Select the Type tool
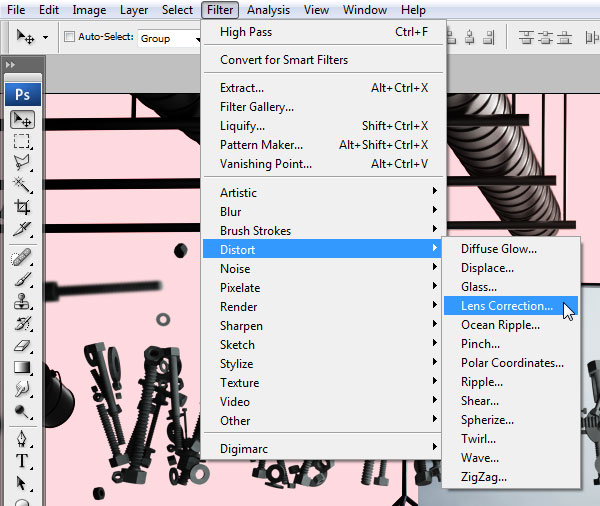This screenshot has width=600, height=506. [x=23, y=461]
